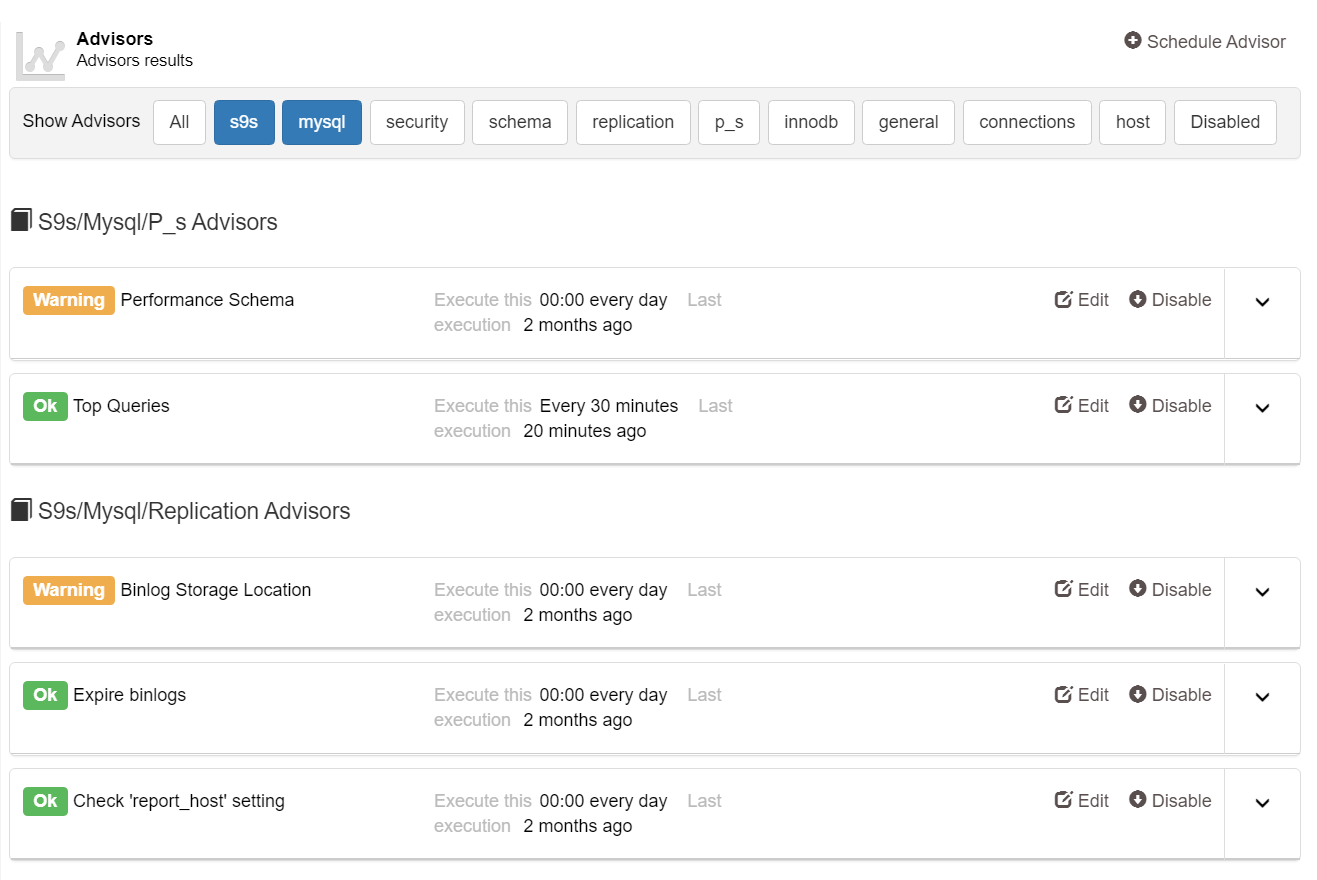The height and width of the screenshot is (880, 1317).
Task: Toggle the mysql advisor filter
Action: (x=322, y=122)
